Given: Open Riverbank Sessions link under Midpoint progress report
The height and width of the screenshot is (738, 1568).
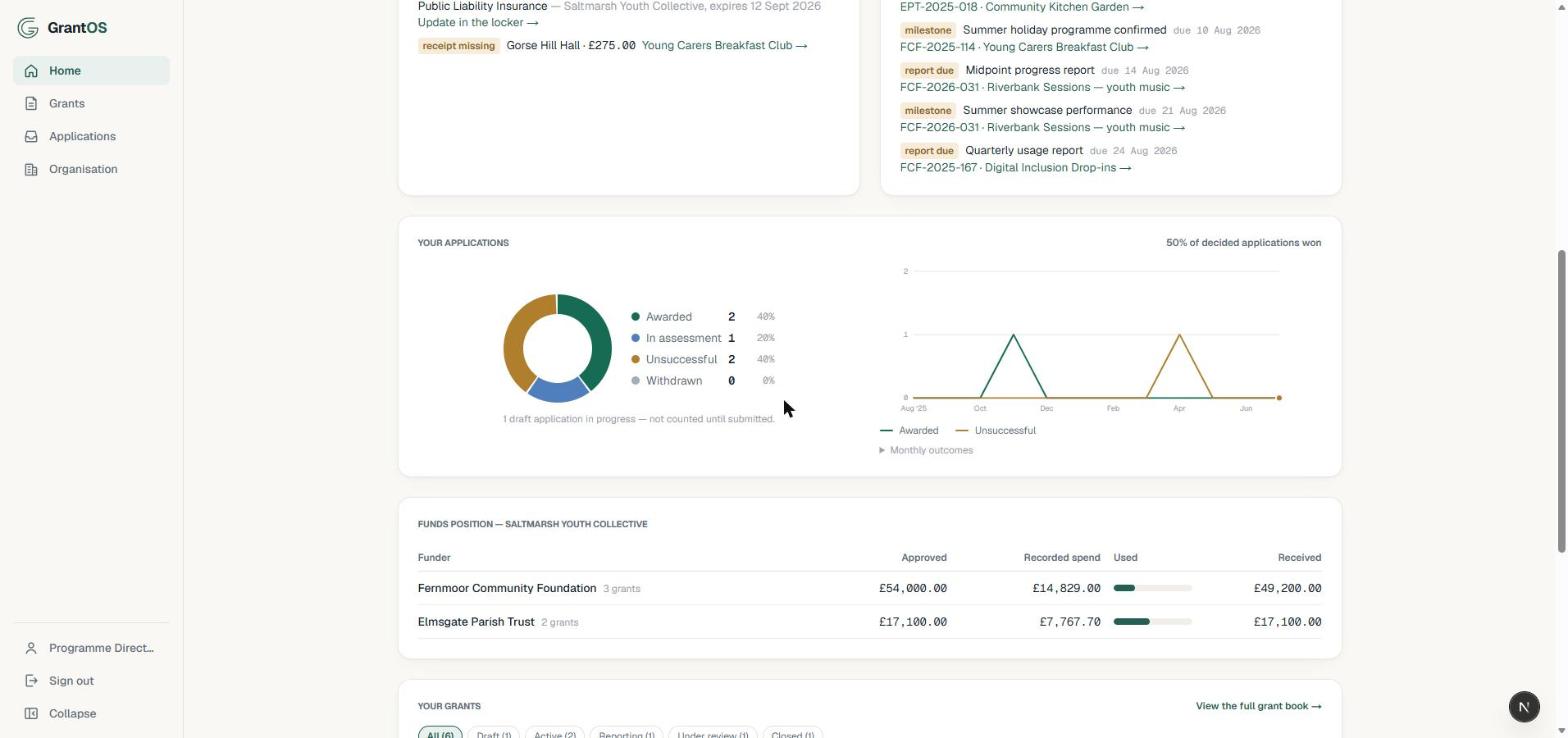Looking at the screenshot, I should pos(1042,87).
